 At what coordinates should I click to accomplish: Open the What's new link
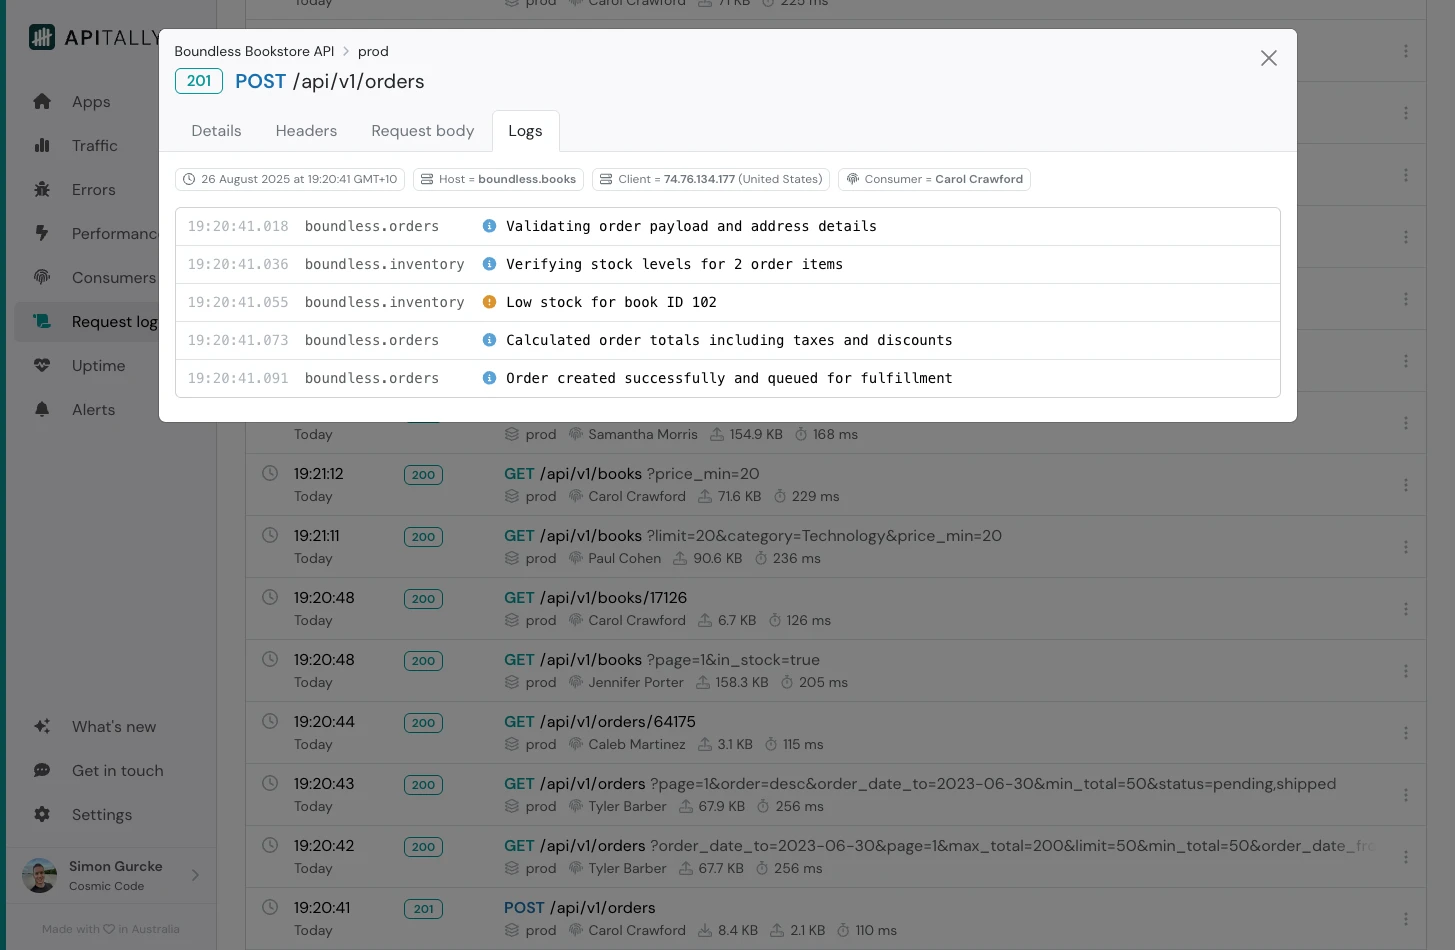[113, 727]
